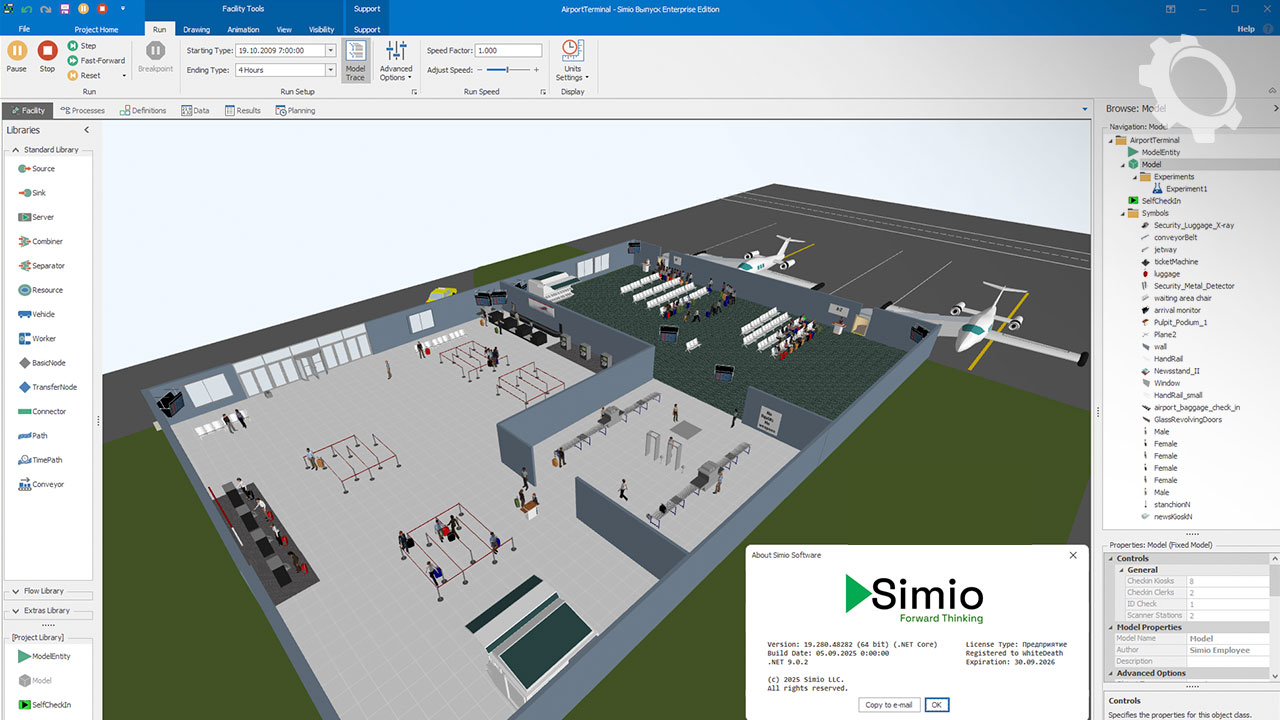Expand the Ending Type combo box
The image size is (1280, 720).
click(330, 70)
